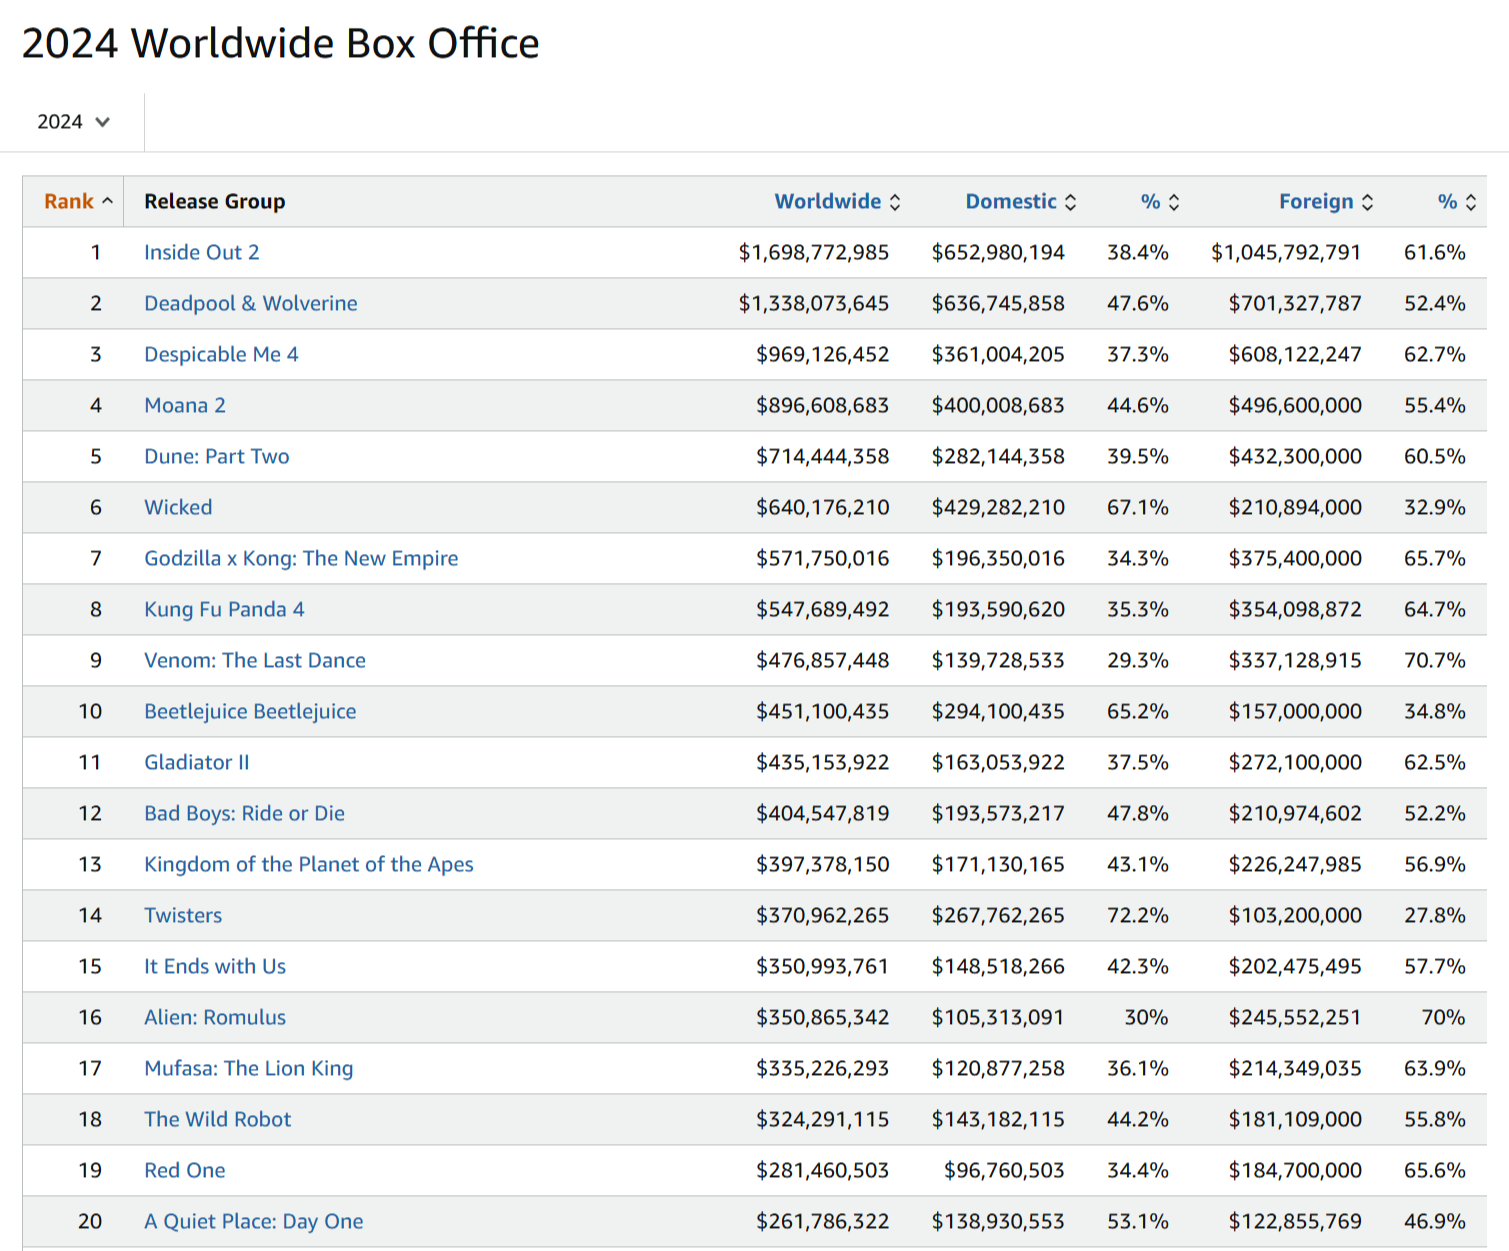The width and height of the screenshot is (1509, 1251).
Task: Select worldwide value $1,698,772,985
Action: pos(814,252)
